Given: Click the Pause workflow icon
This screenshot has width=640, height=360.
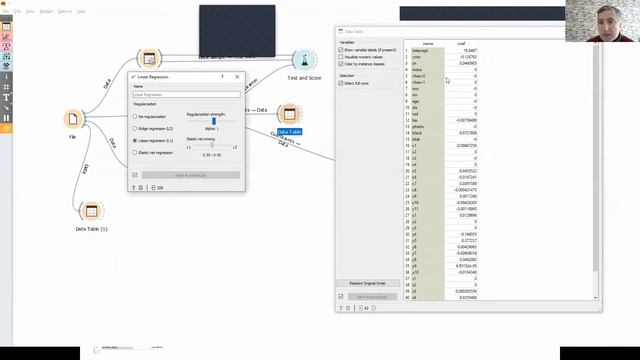Looking at the screenshot, I should click(6, 118).
